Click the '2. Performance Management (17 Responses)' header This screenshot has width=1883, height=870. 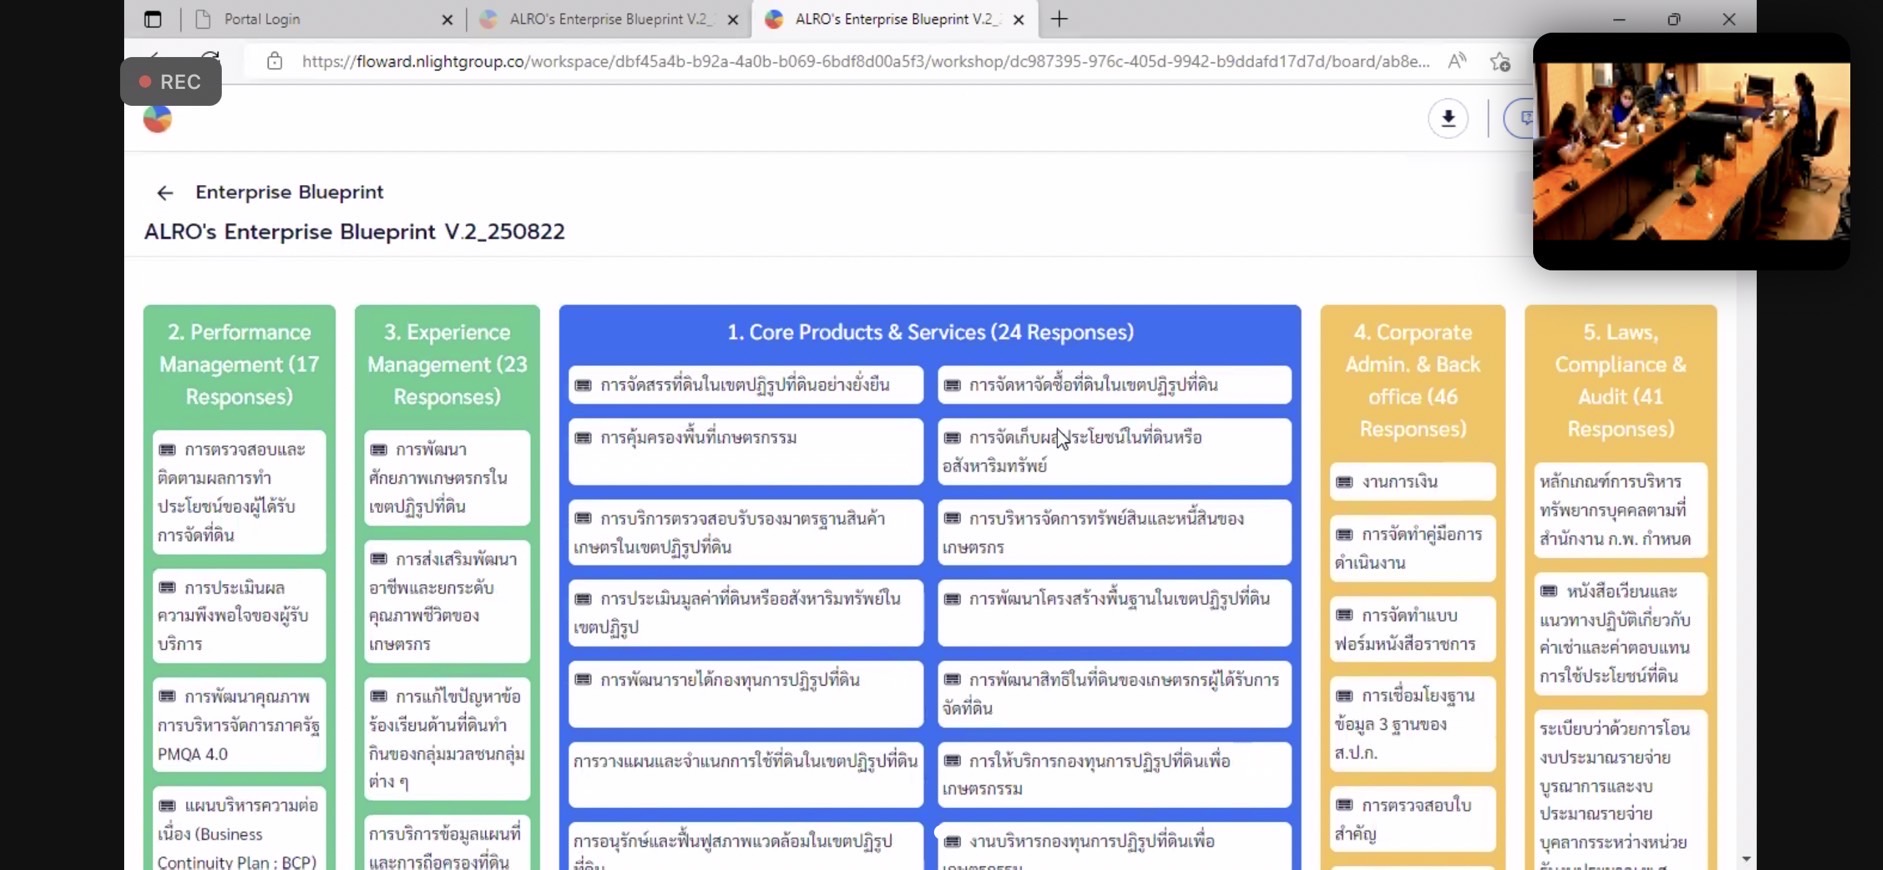(x=239, y=364)
